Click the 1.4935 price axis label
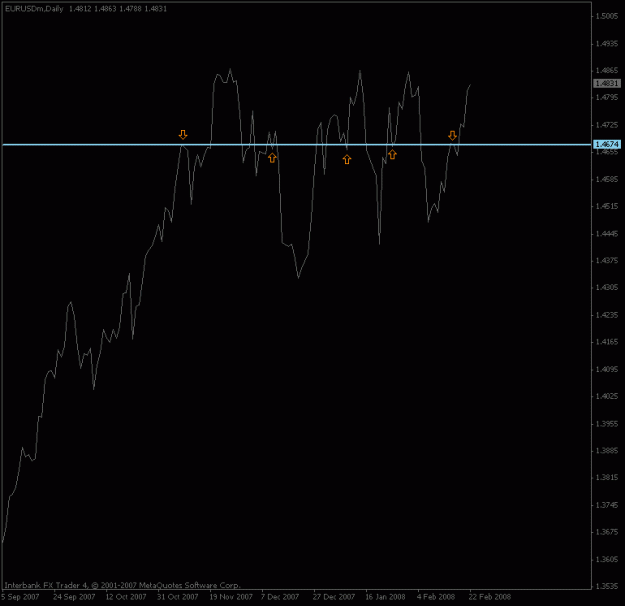The image size is (625, 606). (x=607, y=43)
